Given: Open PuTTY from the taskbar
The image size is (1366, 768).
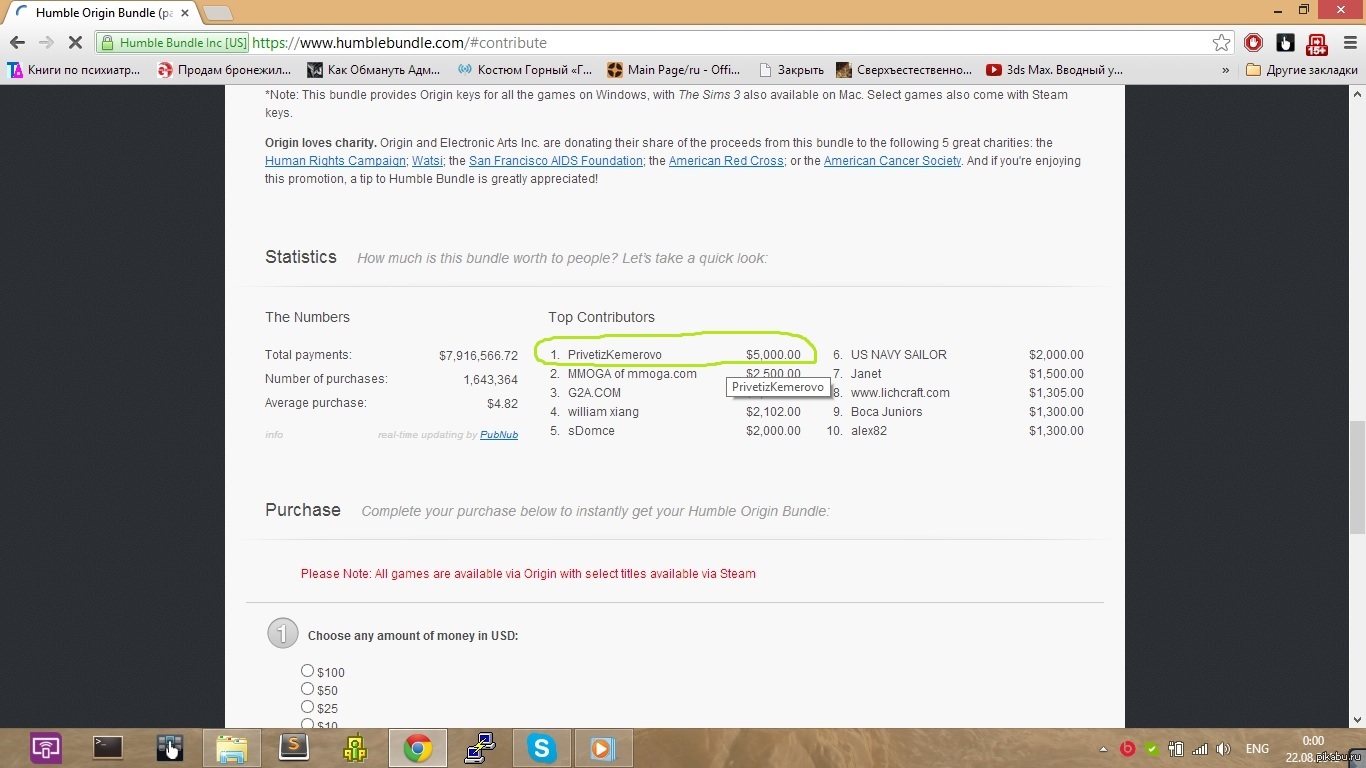Looking at the screenshot, I should tap(480, 748).
